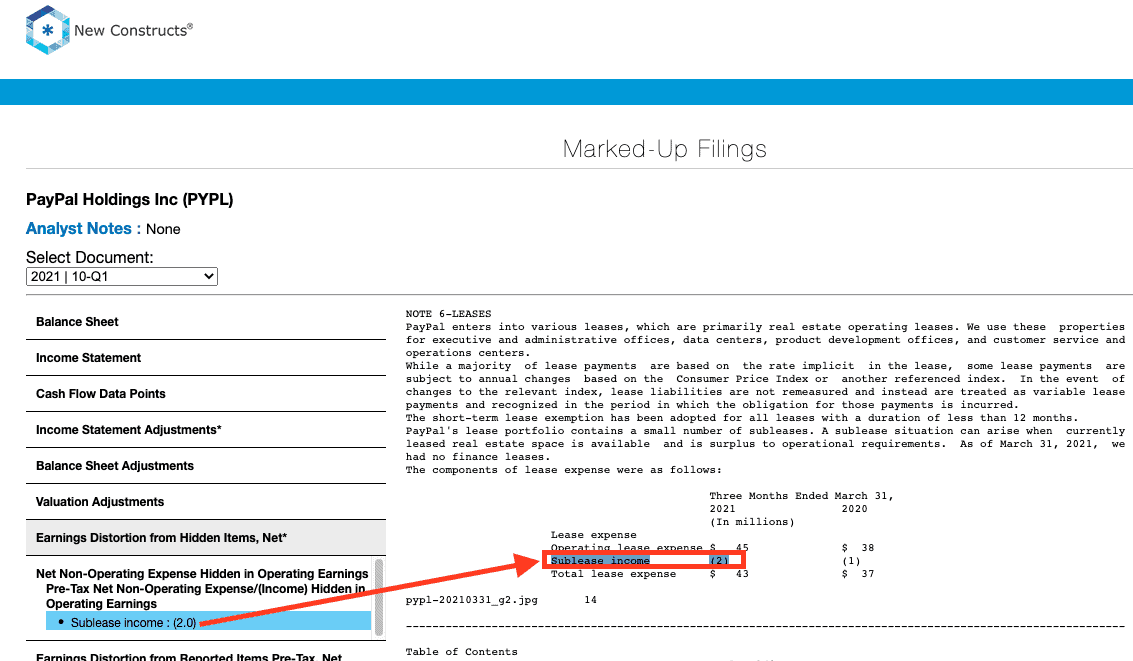Select Cash Flow Data Points
1133x661 pixels.
206,394
